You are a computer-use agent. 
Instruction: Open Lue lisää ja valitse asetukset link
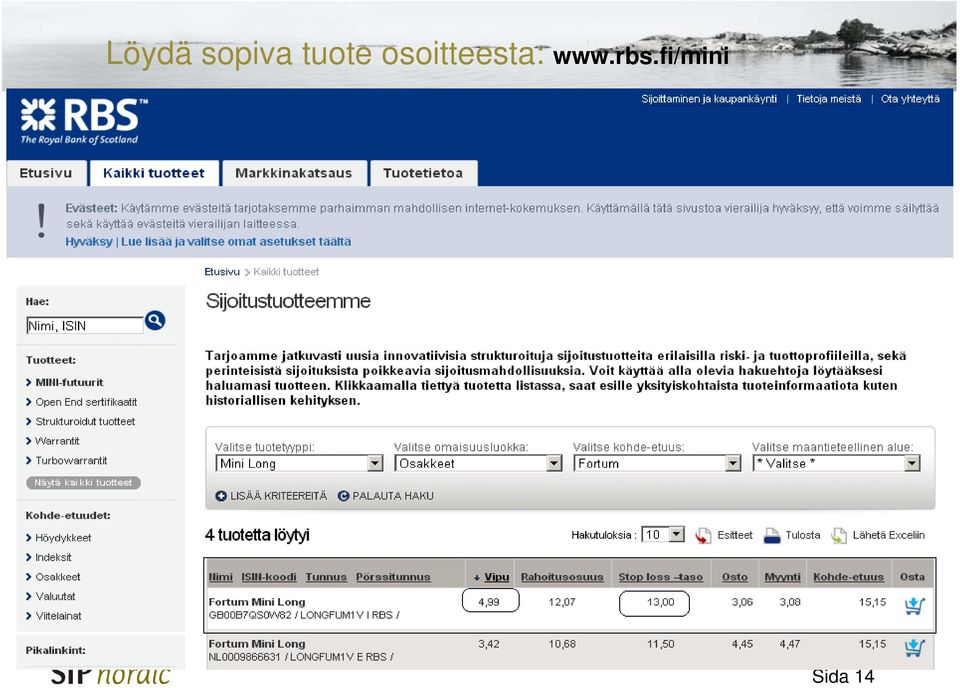point(236,242)
